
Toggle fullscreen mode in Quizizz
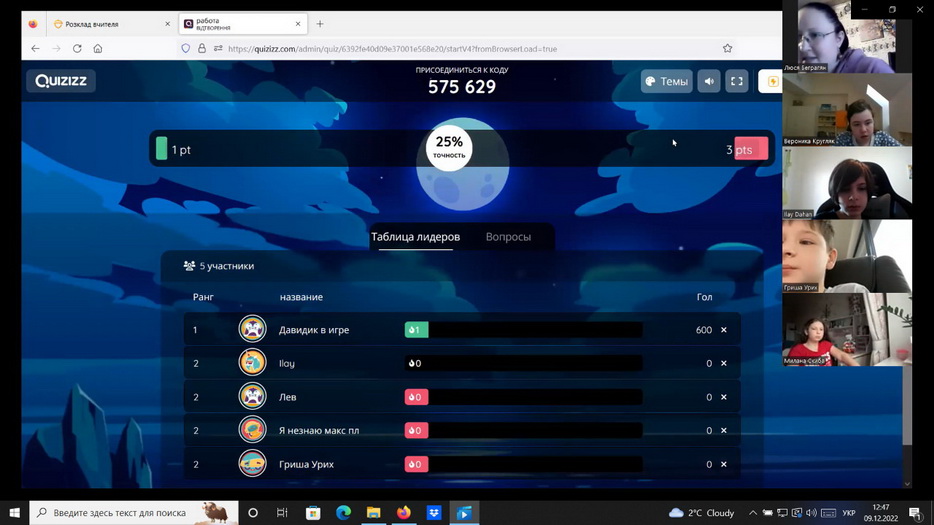point(737,82)
